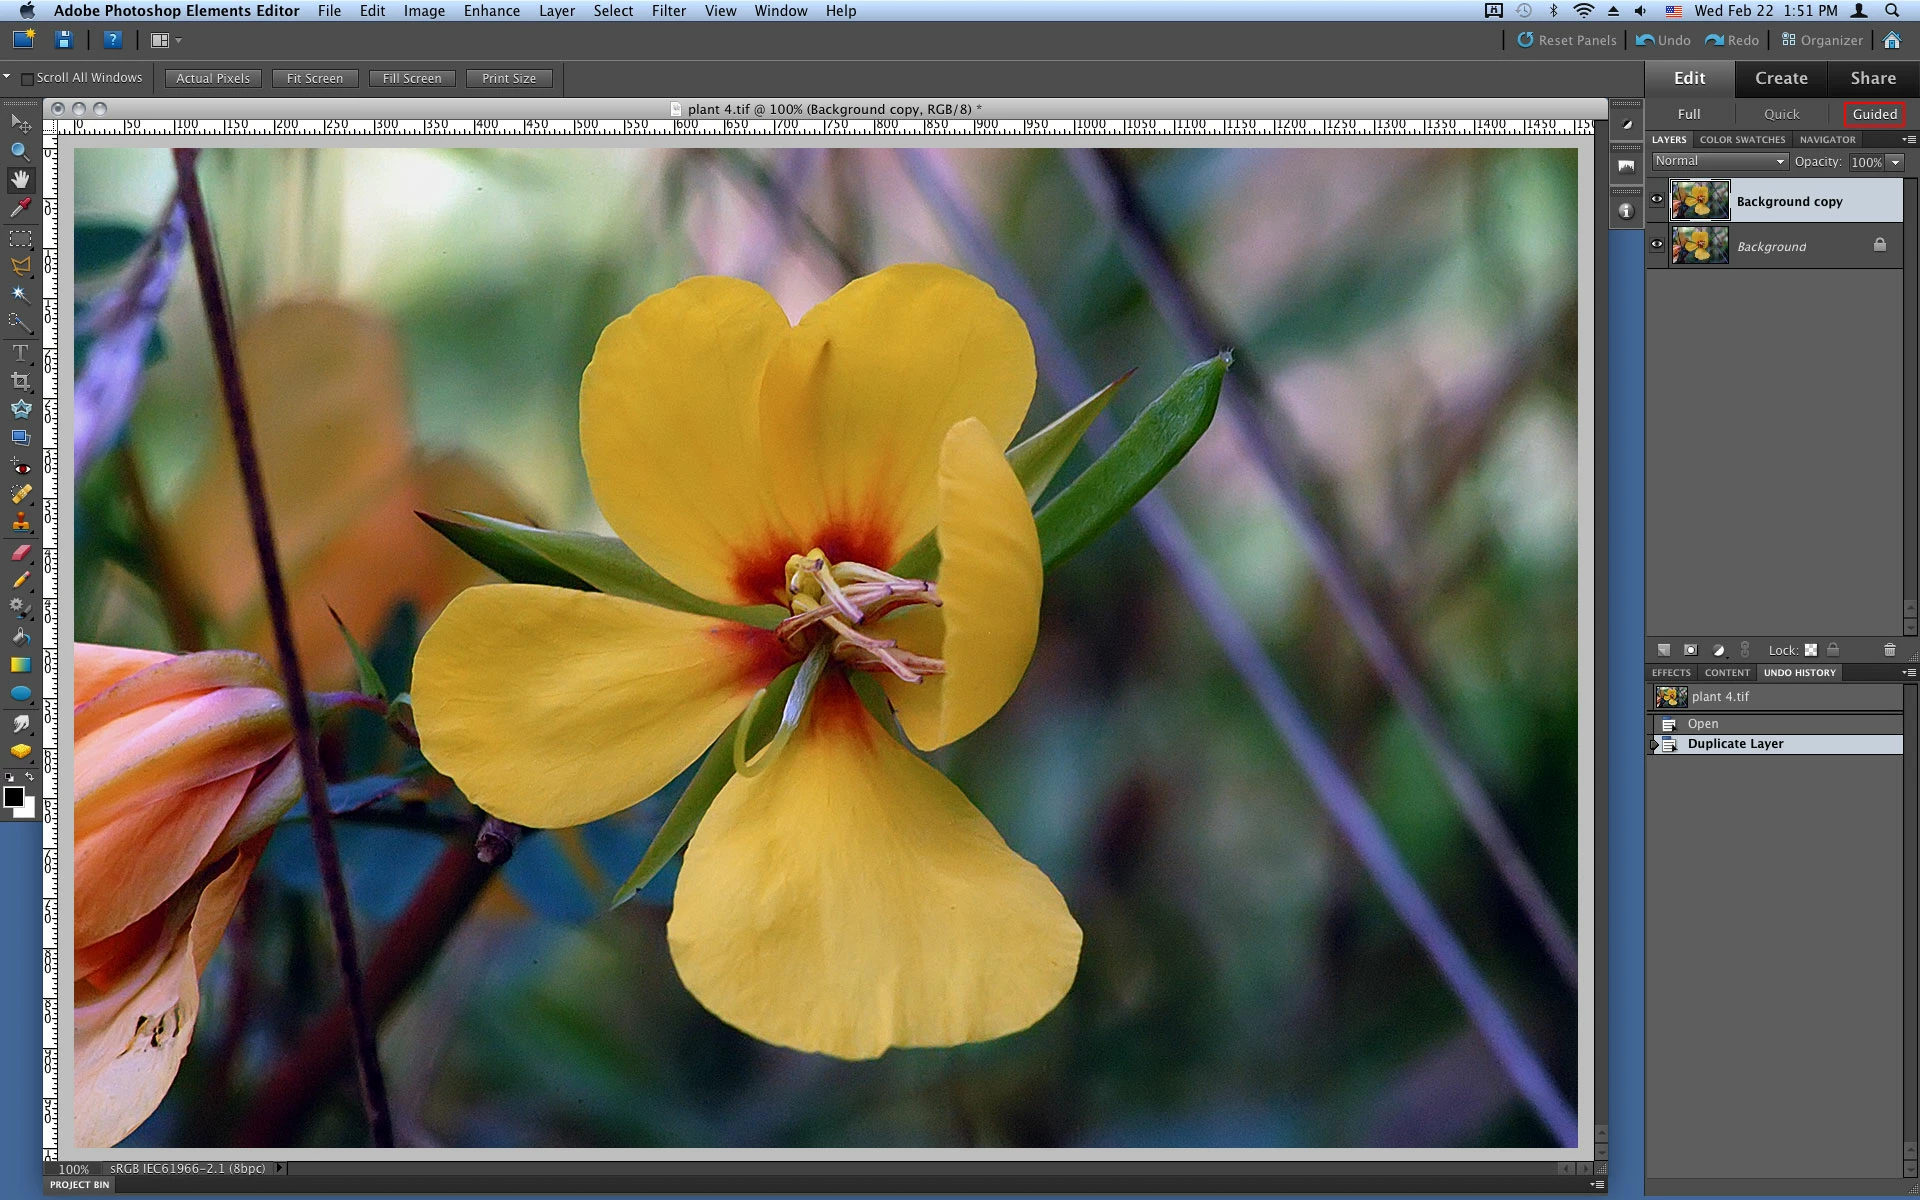
Task: Select the Eyedropper tool
Action: (20, 208)
